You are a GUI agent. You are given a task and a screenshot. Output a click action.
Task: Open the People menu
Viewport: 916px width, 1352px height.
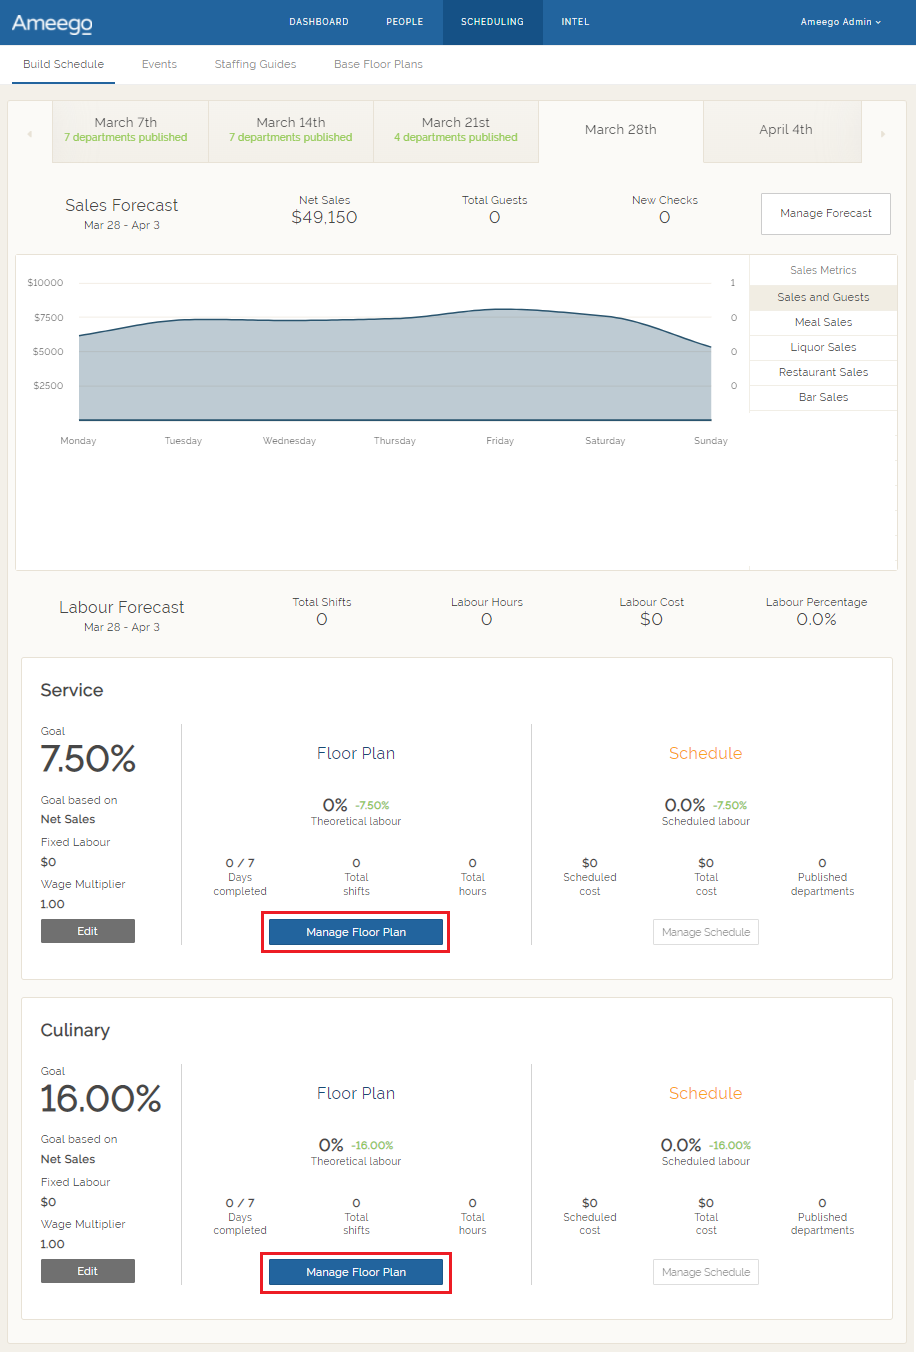405,22
